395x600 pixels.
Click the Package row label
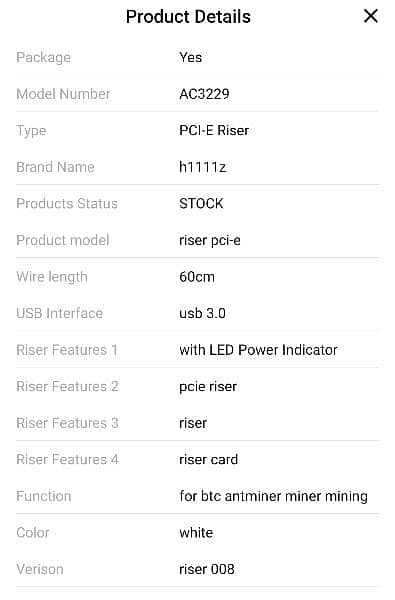click(44, 57)
